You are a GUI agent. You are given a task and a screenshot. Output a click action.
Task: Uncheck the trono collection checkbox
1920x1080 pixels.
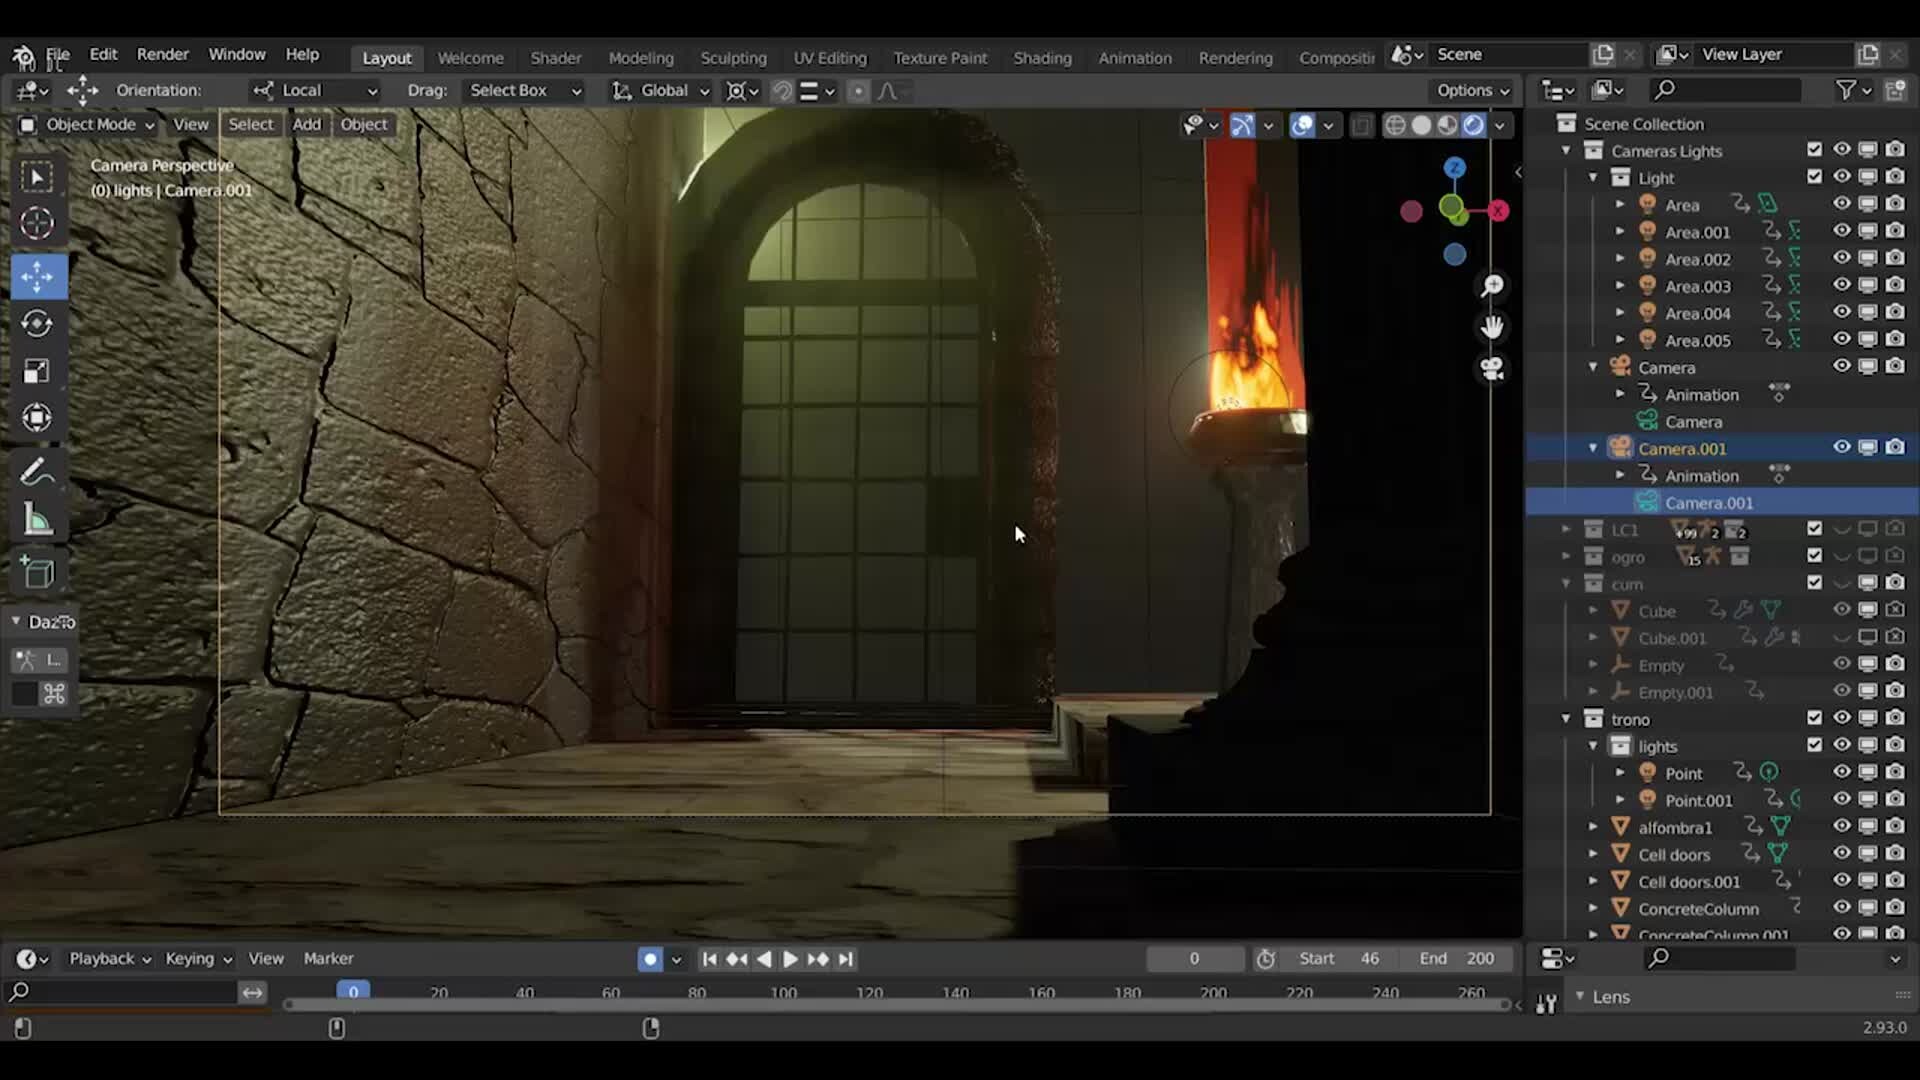point(1814,718)
